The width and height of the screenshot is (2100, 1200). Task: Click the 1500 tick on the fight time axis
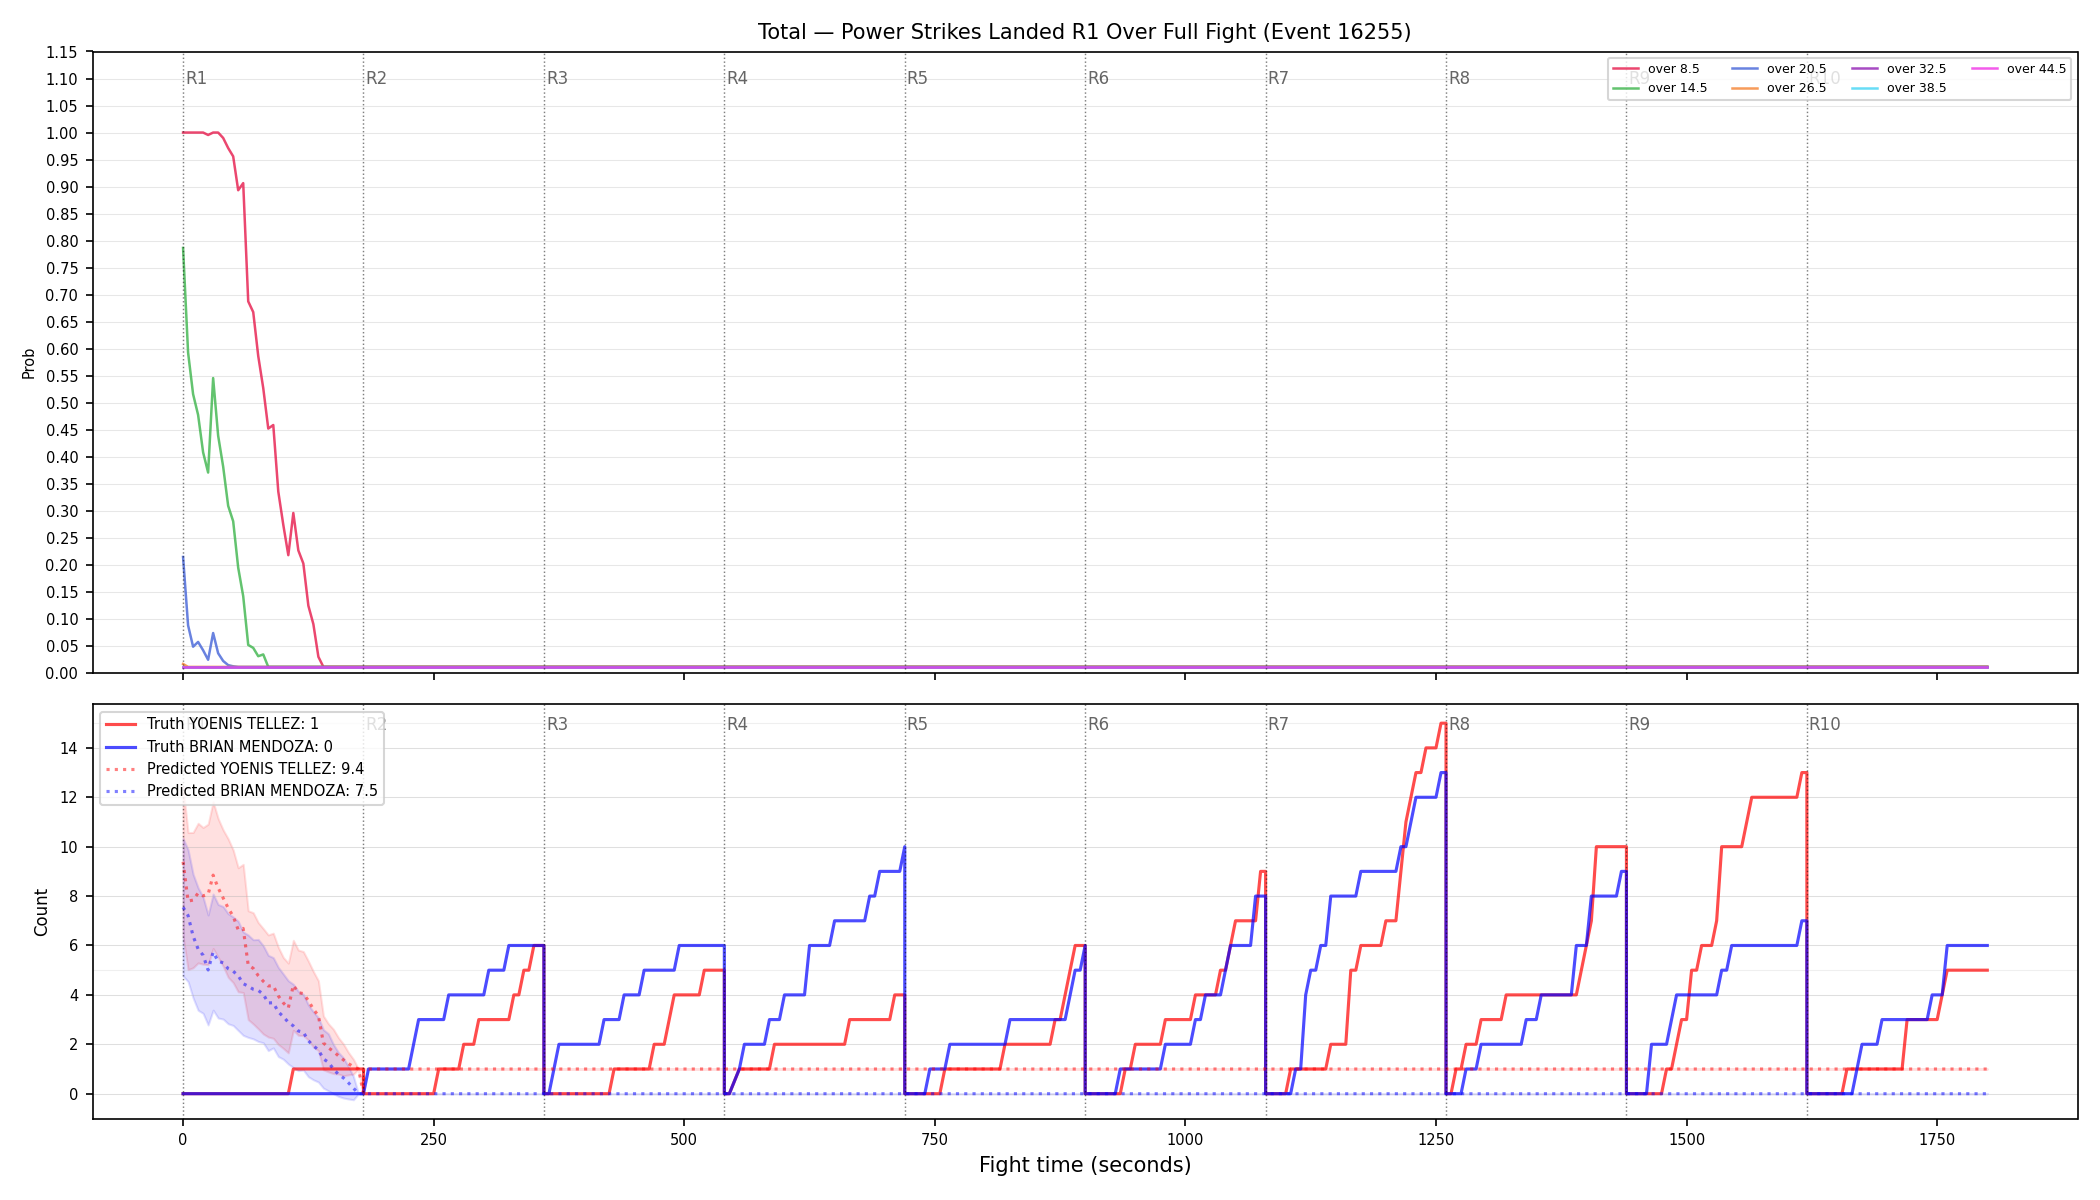coord(1687,1139)
